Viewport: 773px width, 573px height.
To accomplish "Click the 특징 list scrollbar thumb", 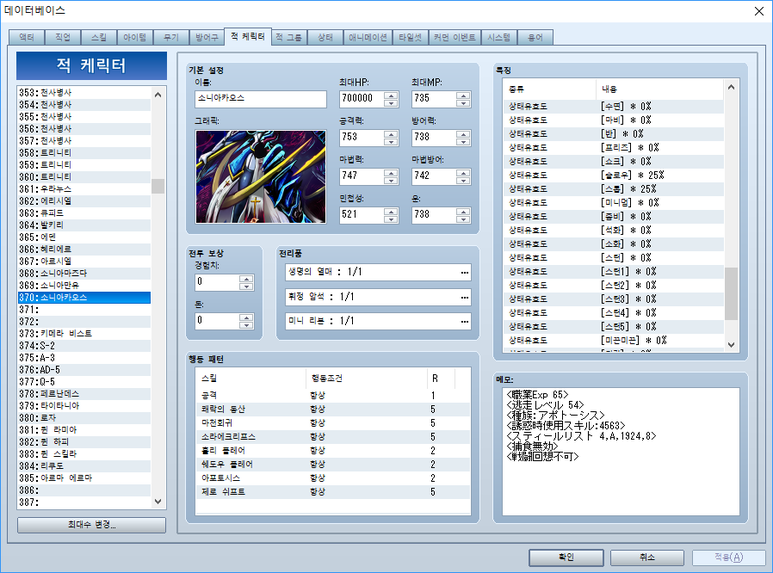I will 731,293.
